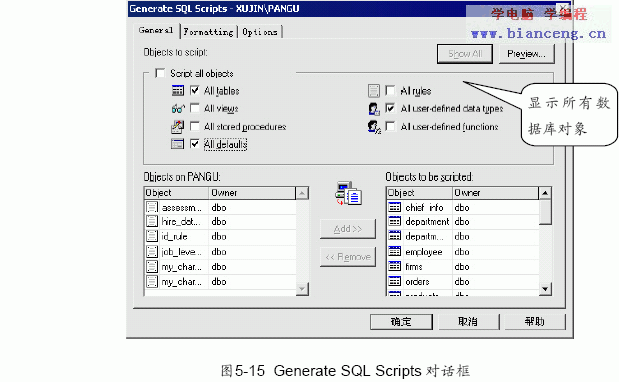Sort by Owner column in scripted list
Image resolution: width=619 pixels, height=382 pixels.
coord(495,193)
